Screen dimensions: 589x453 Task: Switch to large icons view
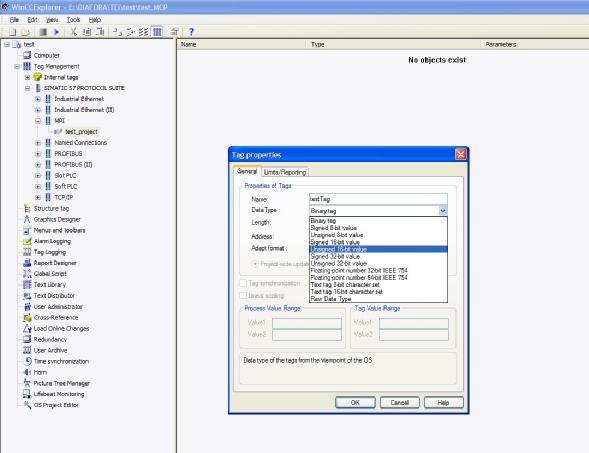[117, 32]
